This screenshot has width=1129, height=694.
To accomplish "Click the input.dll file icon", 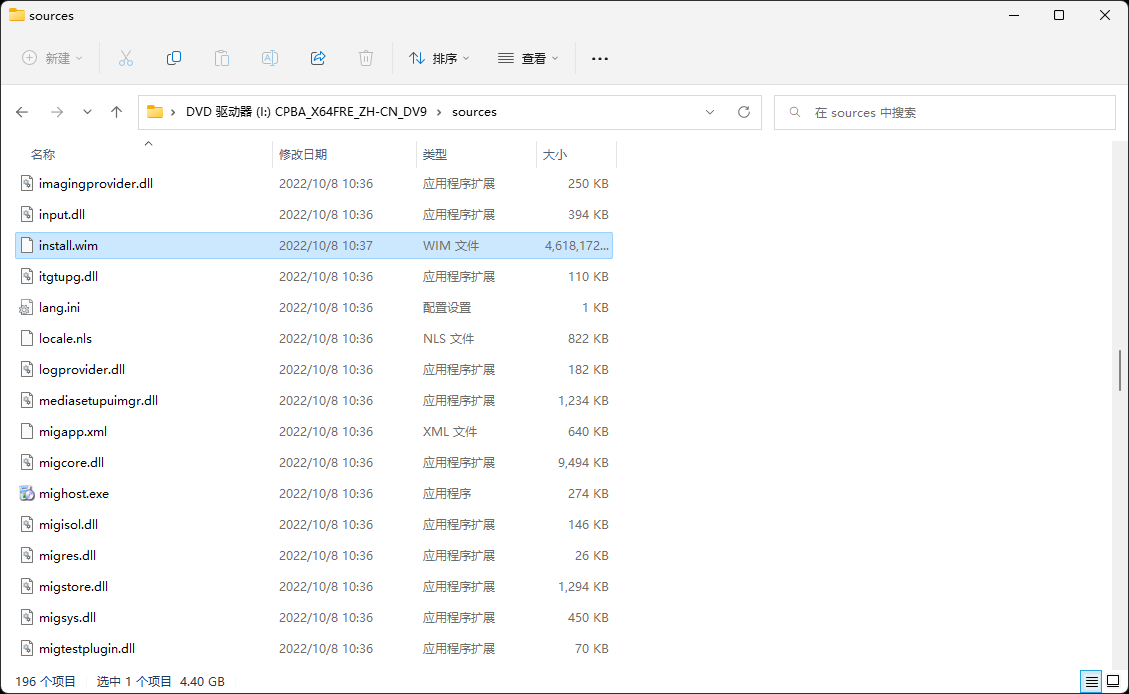I will click(27, 215).
